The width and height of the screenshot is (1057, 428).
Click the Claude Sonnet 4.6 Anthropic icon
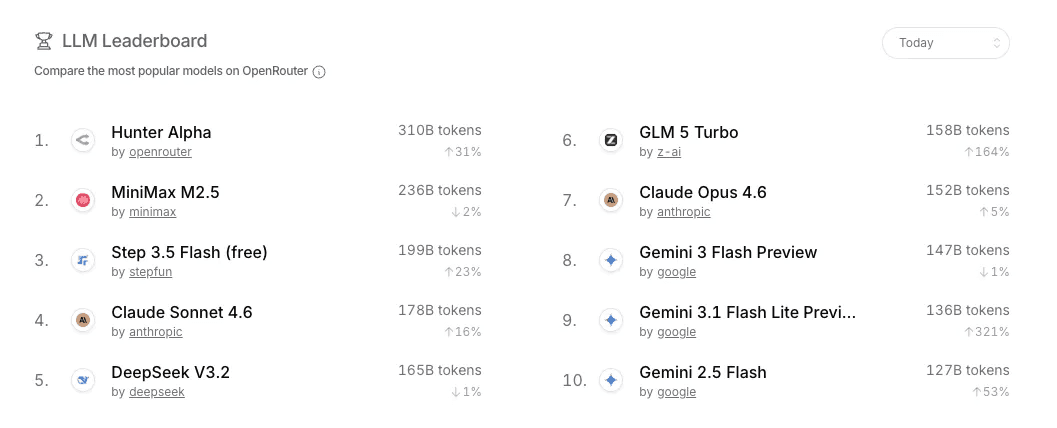(83, 321)
